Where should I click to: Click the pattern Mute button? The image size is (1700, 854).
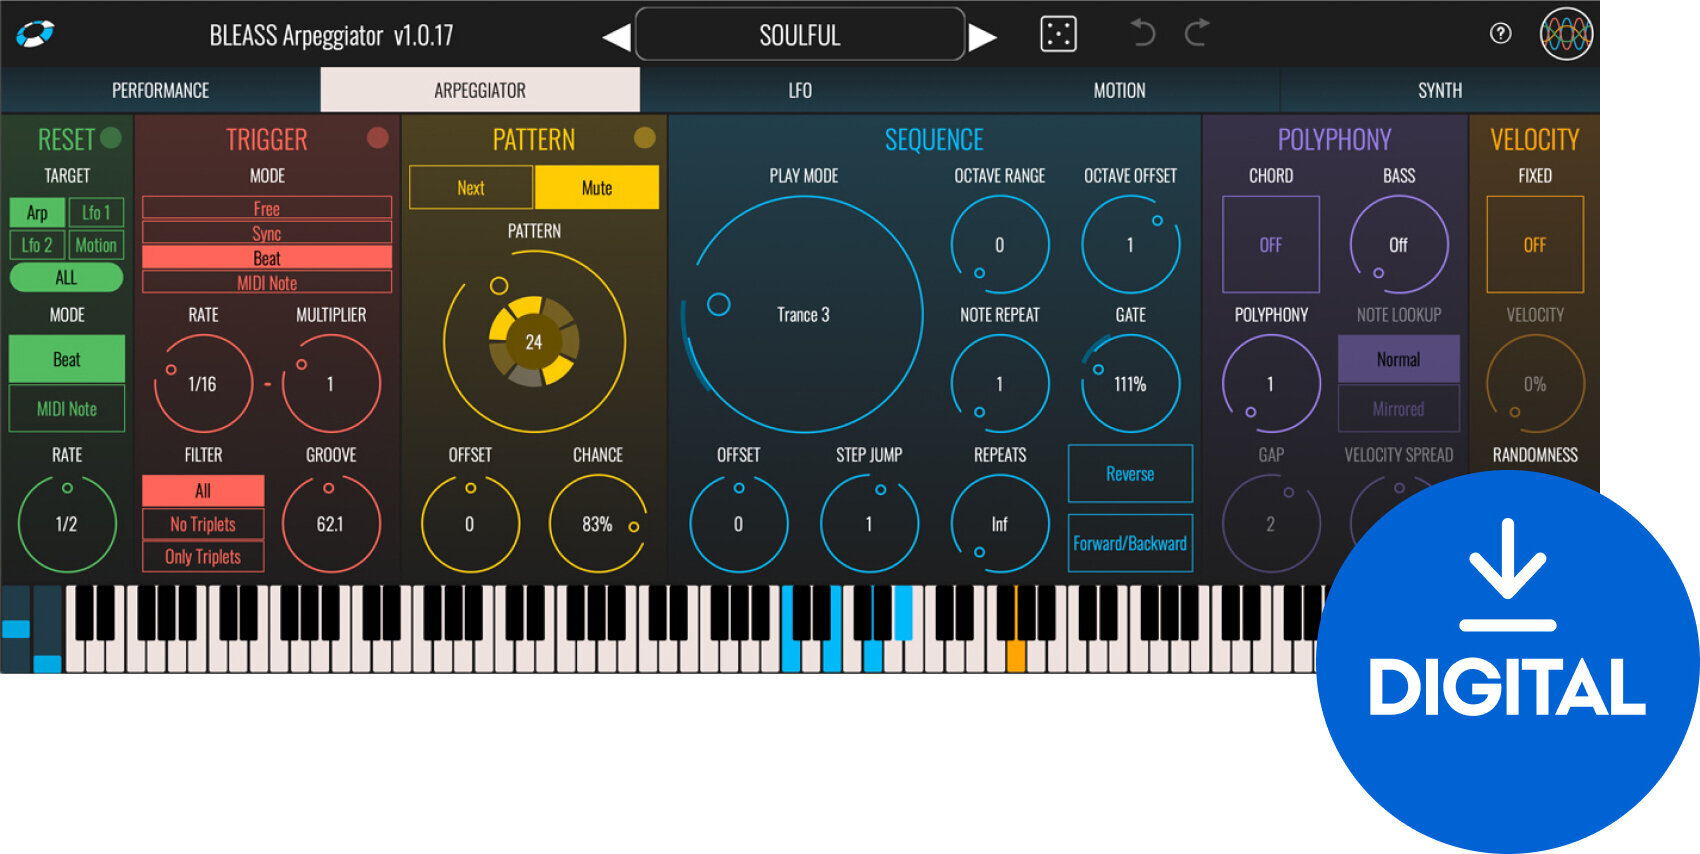click(597, 188)
